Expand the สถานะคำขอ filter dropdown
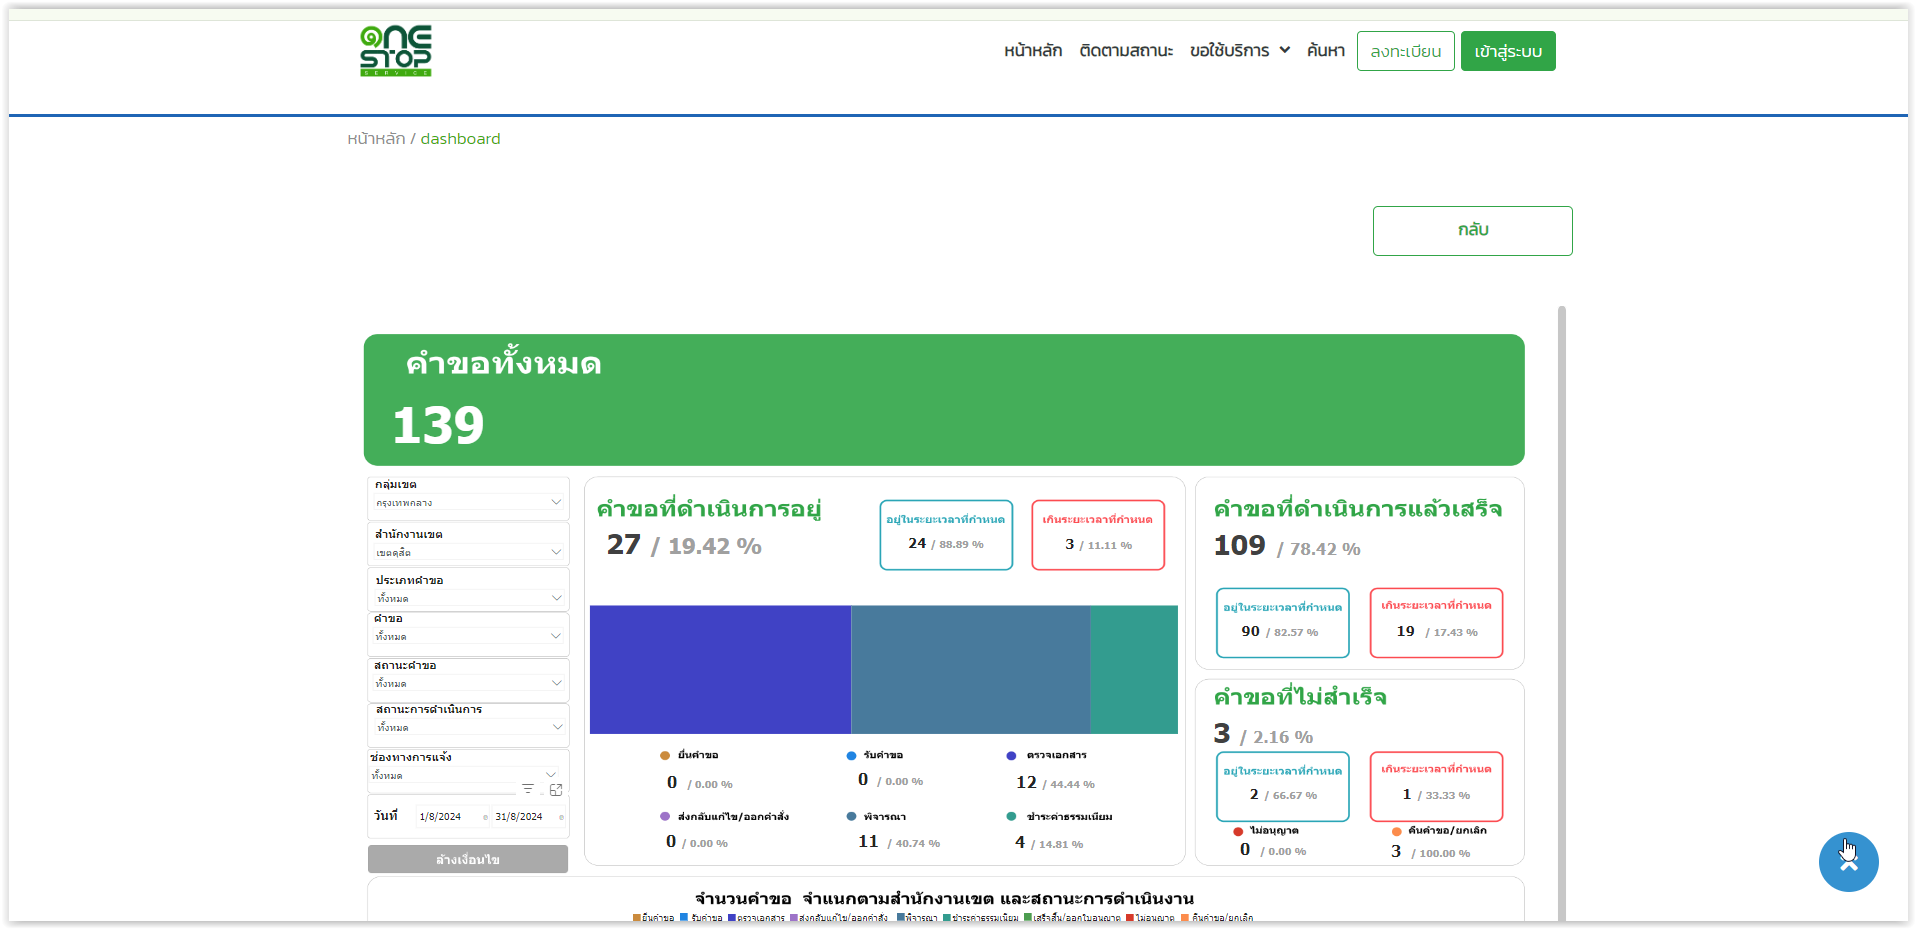Screen dimensions: 1916x929 (x=467, y=683)
